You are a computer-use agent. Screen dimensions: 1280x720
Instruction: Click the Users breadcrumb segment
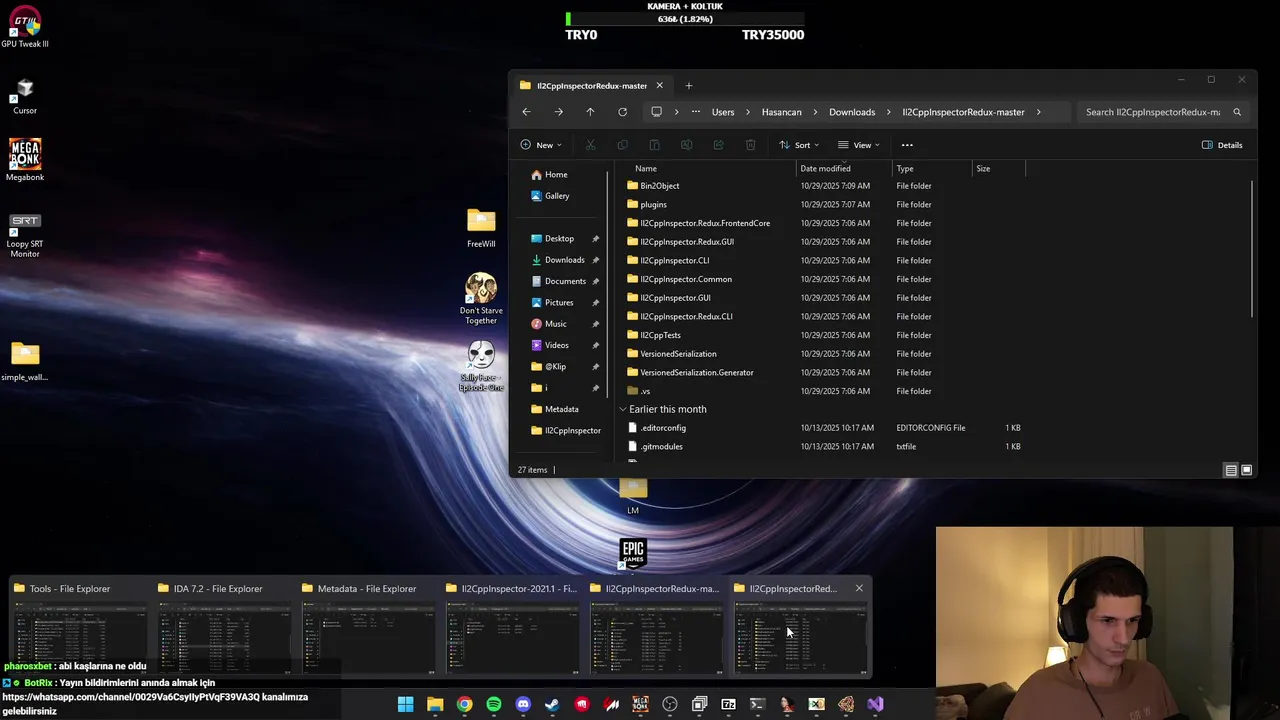(723, 112)
